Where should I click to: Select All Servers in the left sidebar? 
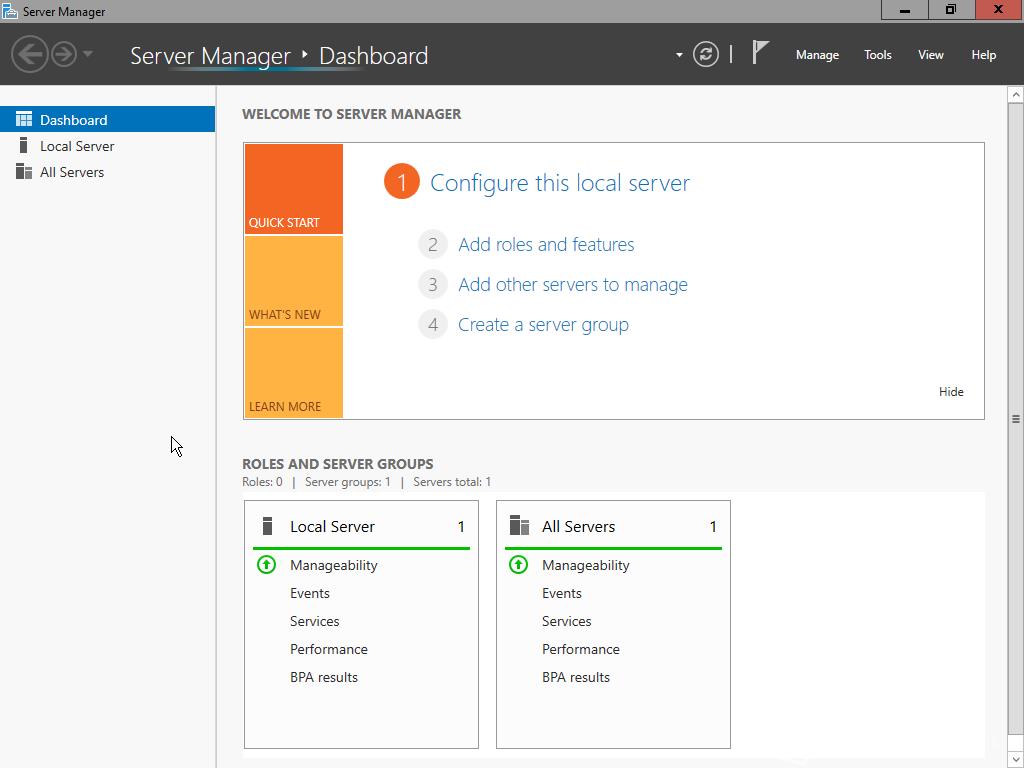107,172
